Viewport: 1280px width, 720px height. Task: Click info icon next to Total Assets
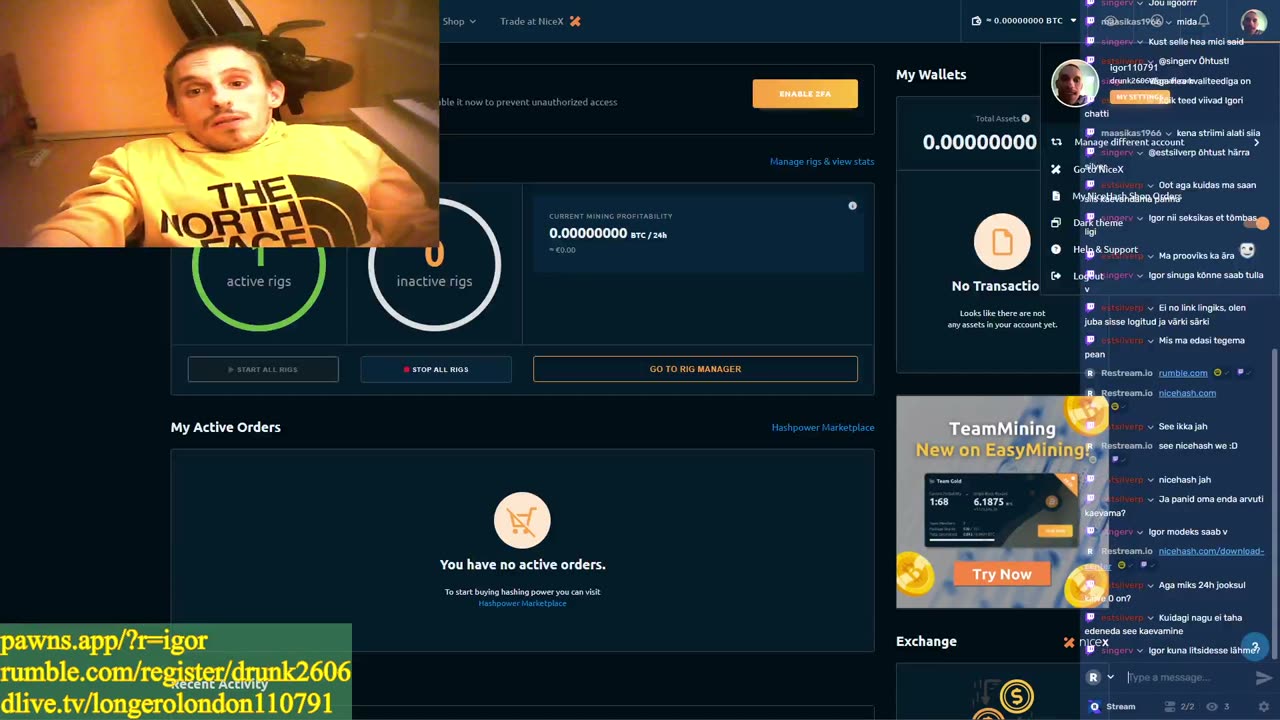[x=1026, y=118]
